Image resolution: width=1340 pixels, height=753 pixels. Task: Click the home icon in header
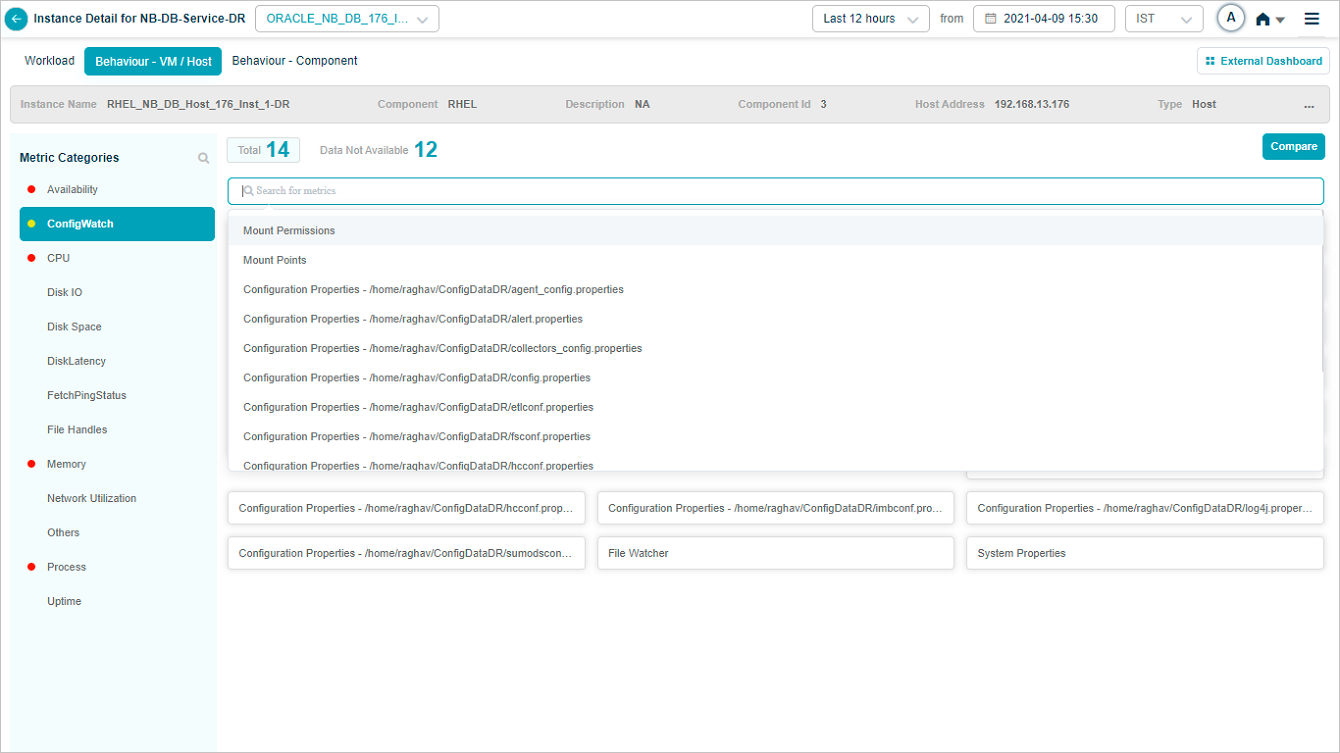click(x=1263, y=19)
